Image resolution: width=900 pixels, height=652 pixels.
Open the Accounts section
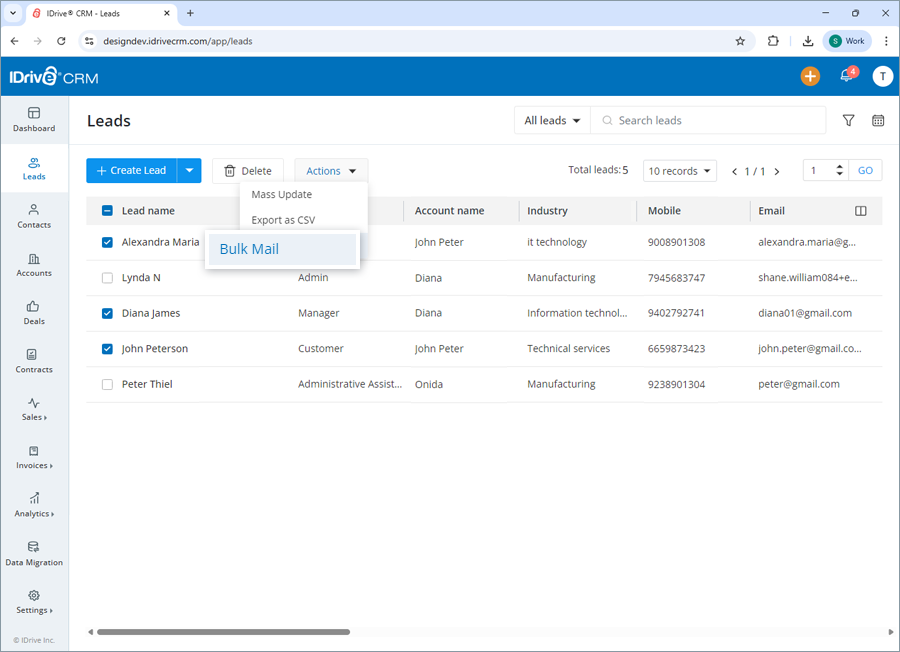[x=33, y=263]
